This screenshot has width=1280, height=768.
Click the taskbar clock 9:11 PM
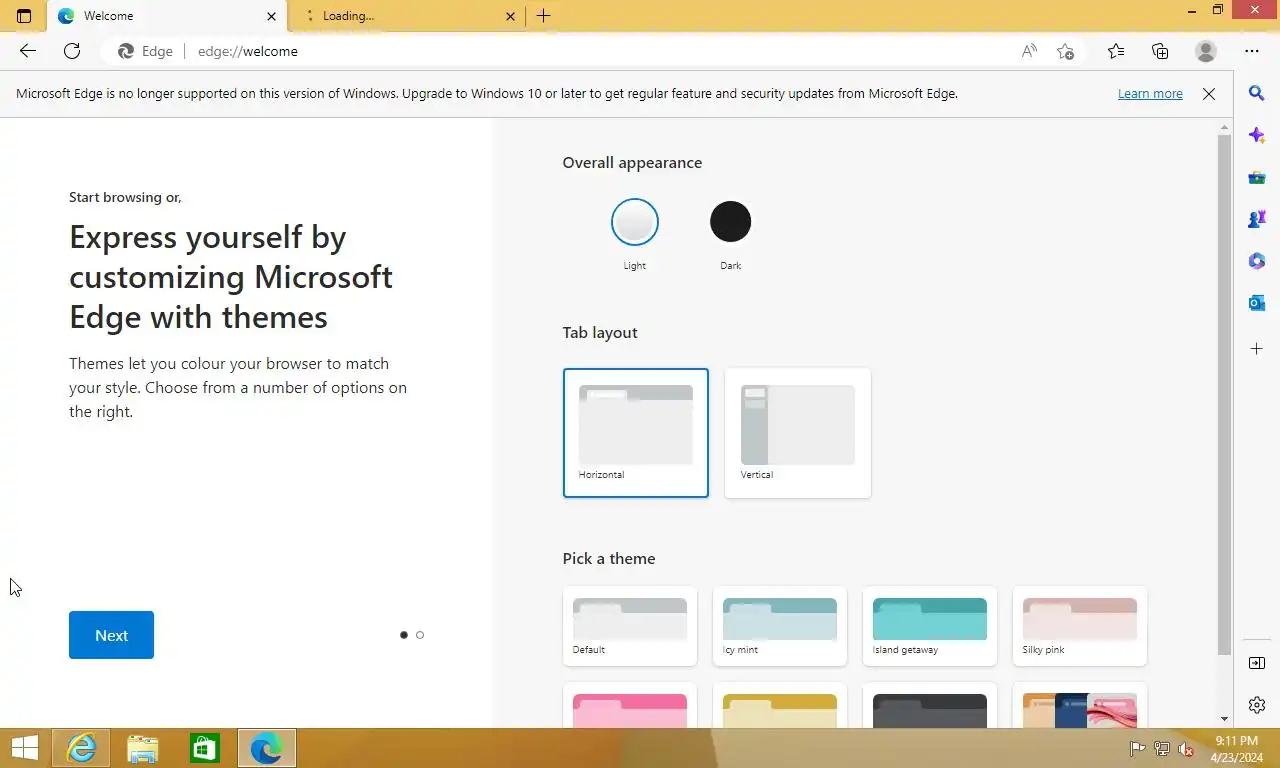(1237, 741)
